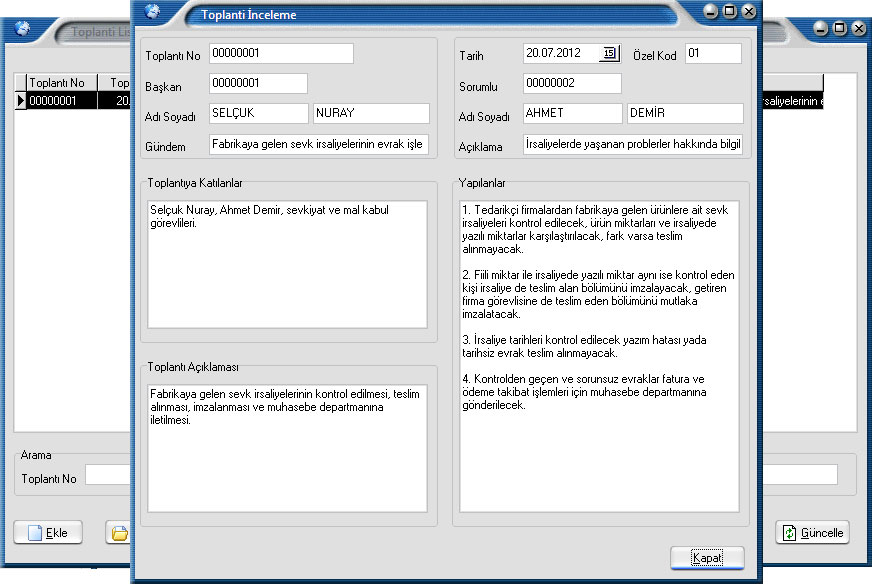
Task: Click the Tarih date field
Action: click(x=561, y=53)
